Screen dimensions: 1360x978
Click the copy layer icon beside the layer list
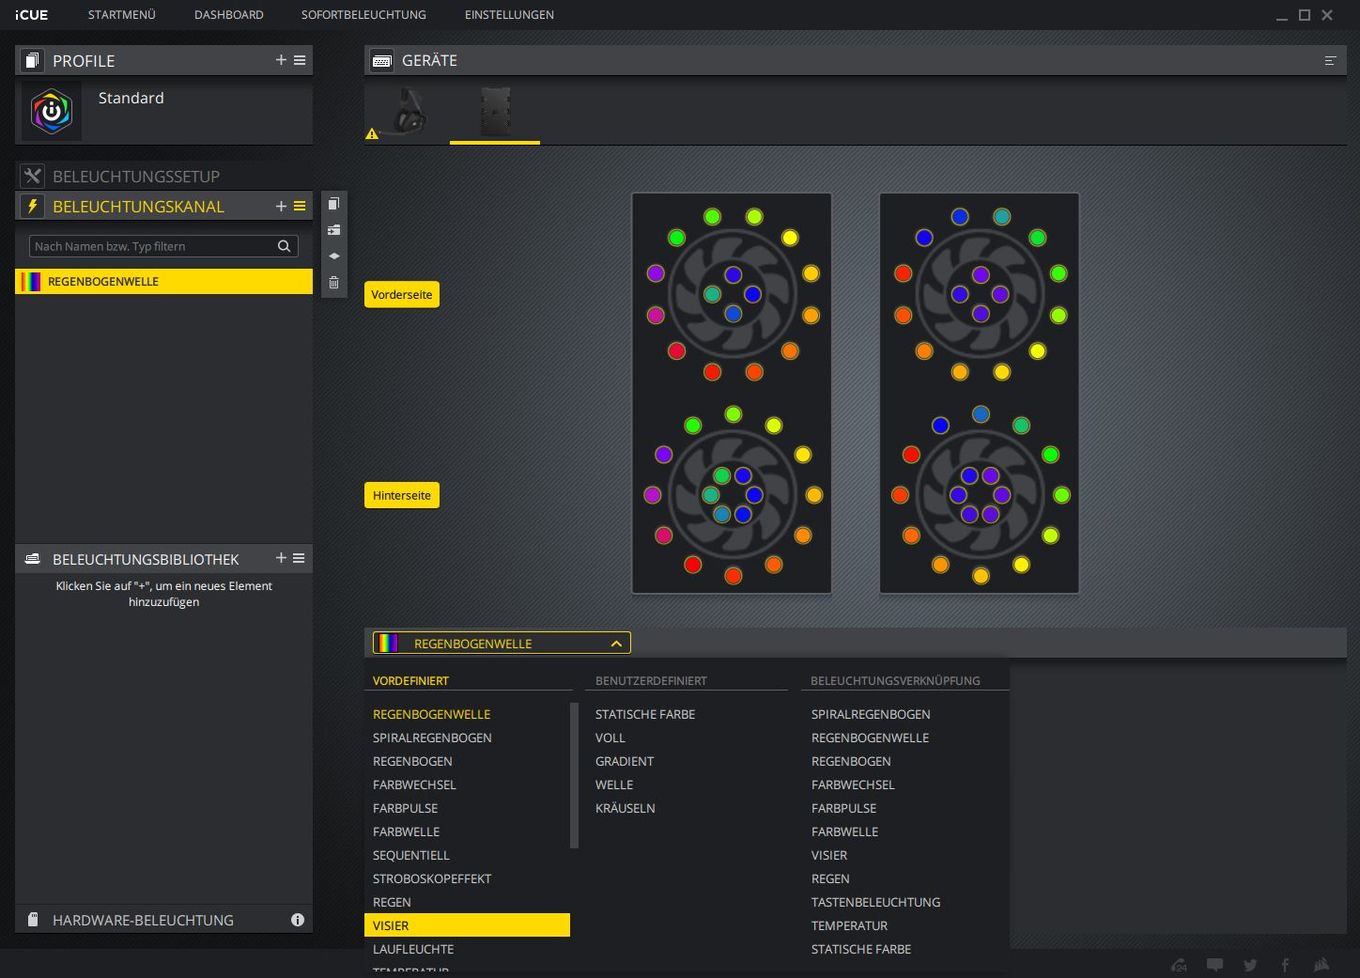334,203
